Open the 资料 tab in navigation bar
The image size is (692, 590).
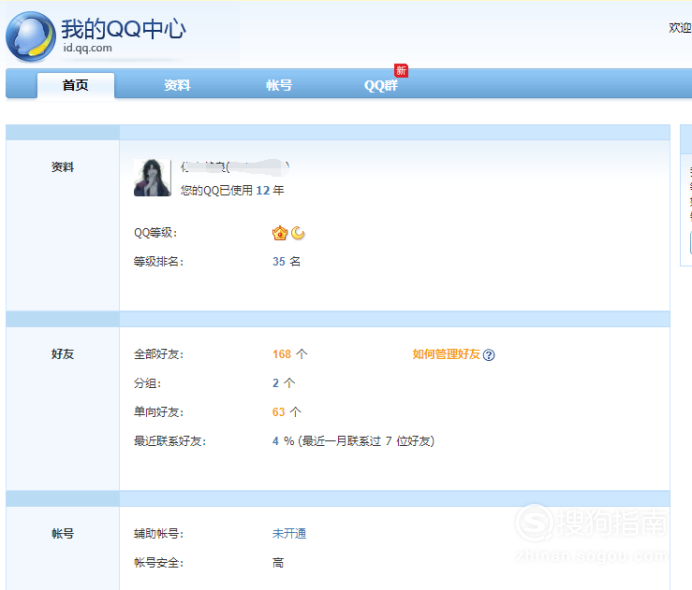point(177,85)
